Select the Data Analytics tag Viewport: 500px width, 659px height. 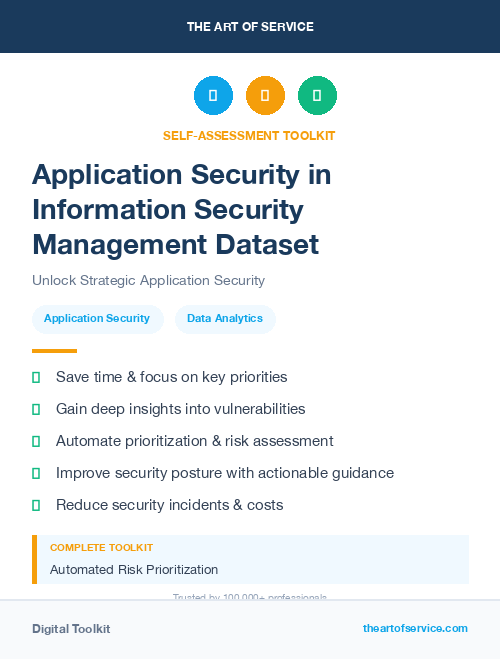point(225,319)
